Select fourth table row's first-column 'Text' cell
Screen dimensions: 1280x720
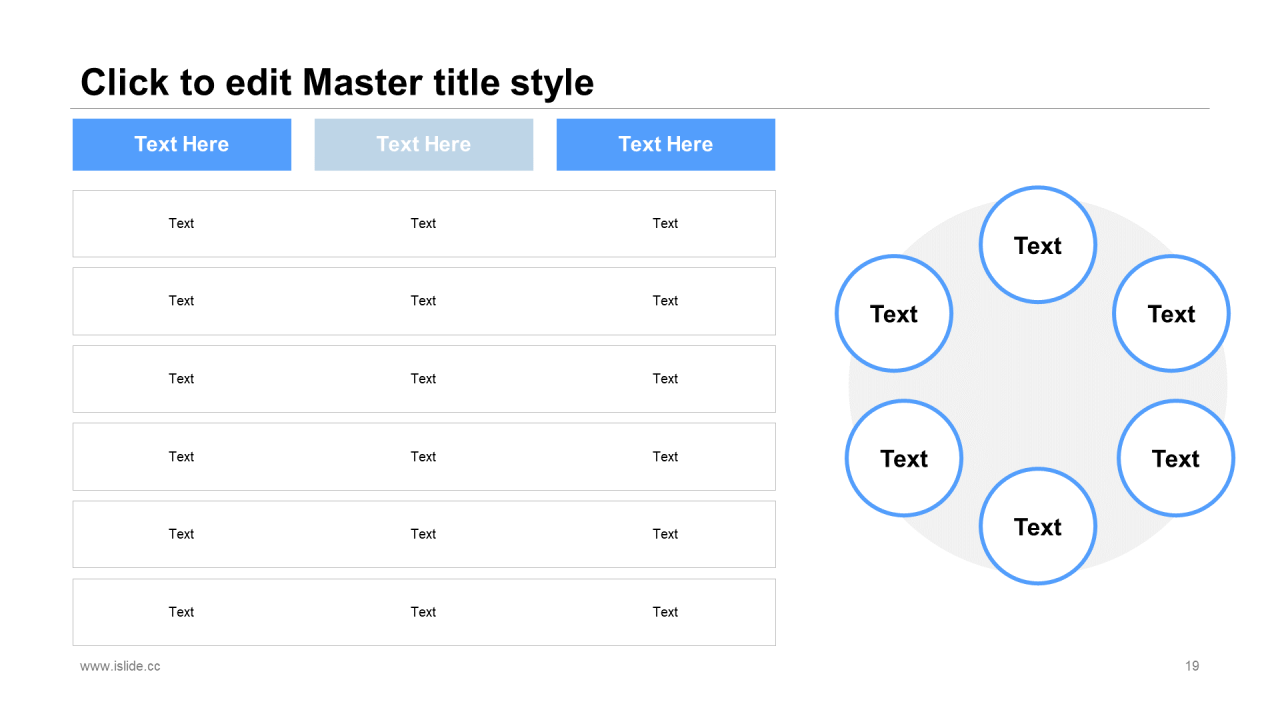point(181,456)
